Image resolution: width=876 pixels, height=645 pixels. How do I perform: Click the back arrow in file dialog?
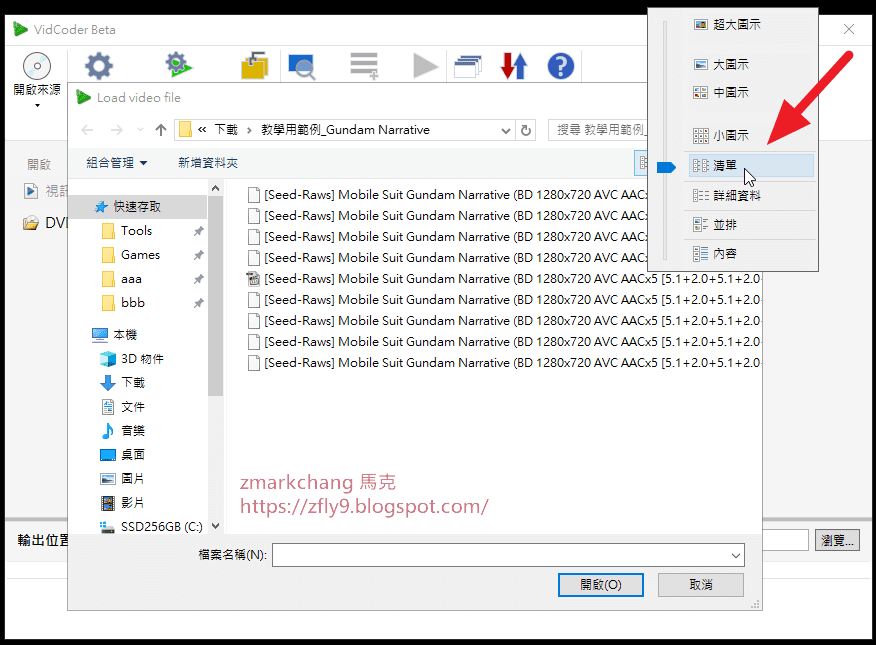(x=87, y=130)
